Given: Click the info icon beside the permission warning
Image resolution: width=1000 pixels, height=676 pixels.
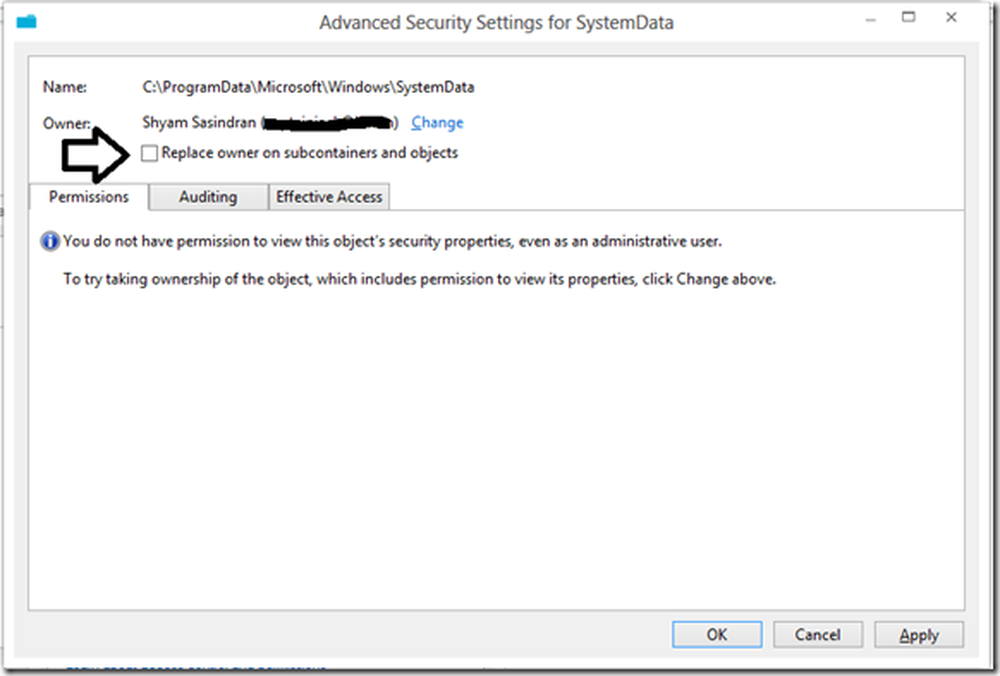Looking at the screenshot, I should click(x=48, y=241).
